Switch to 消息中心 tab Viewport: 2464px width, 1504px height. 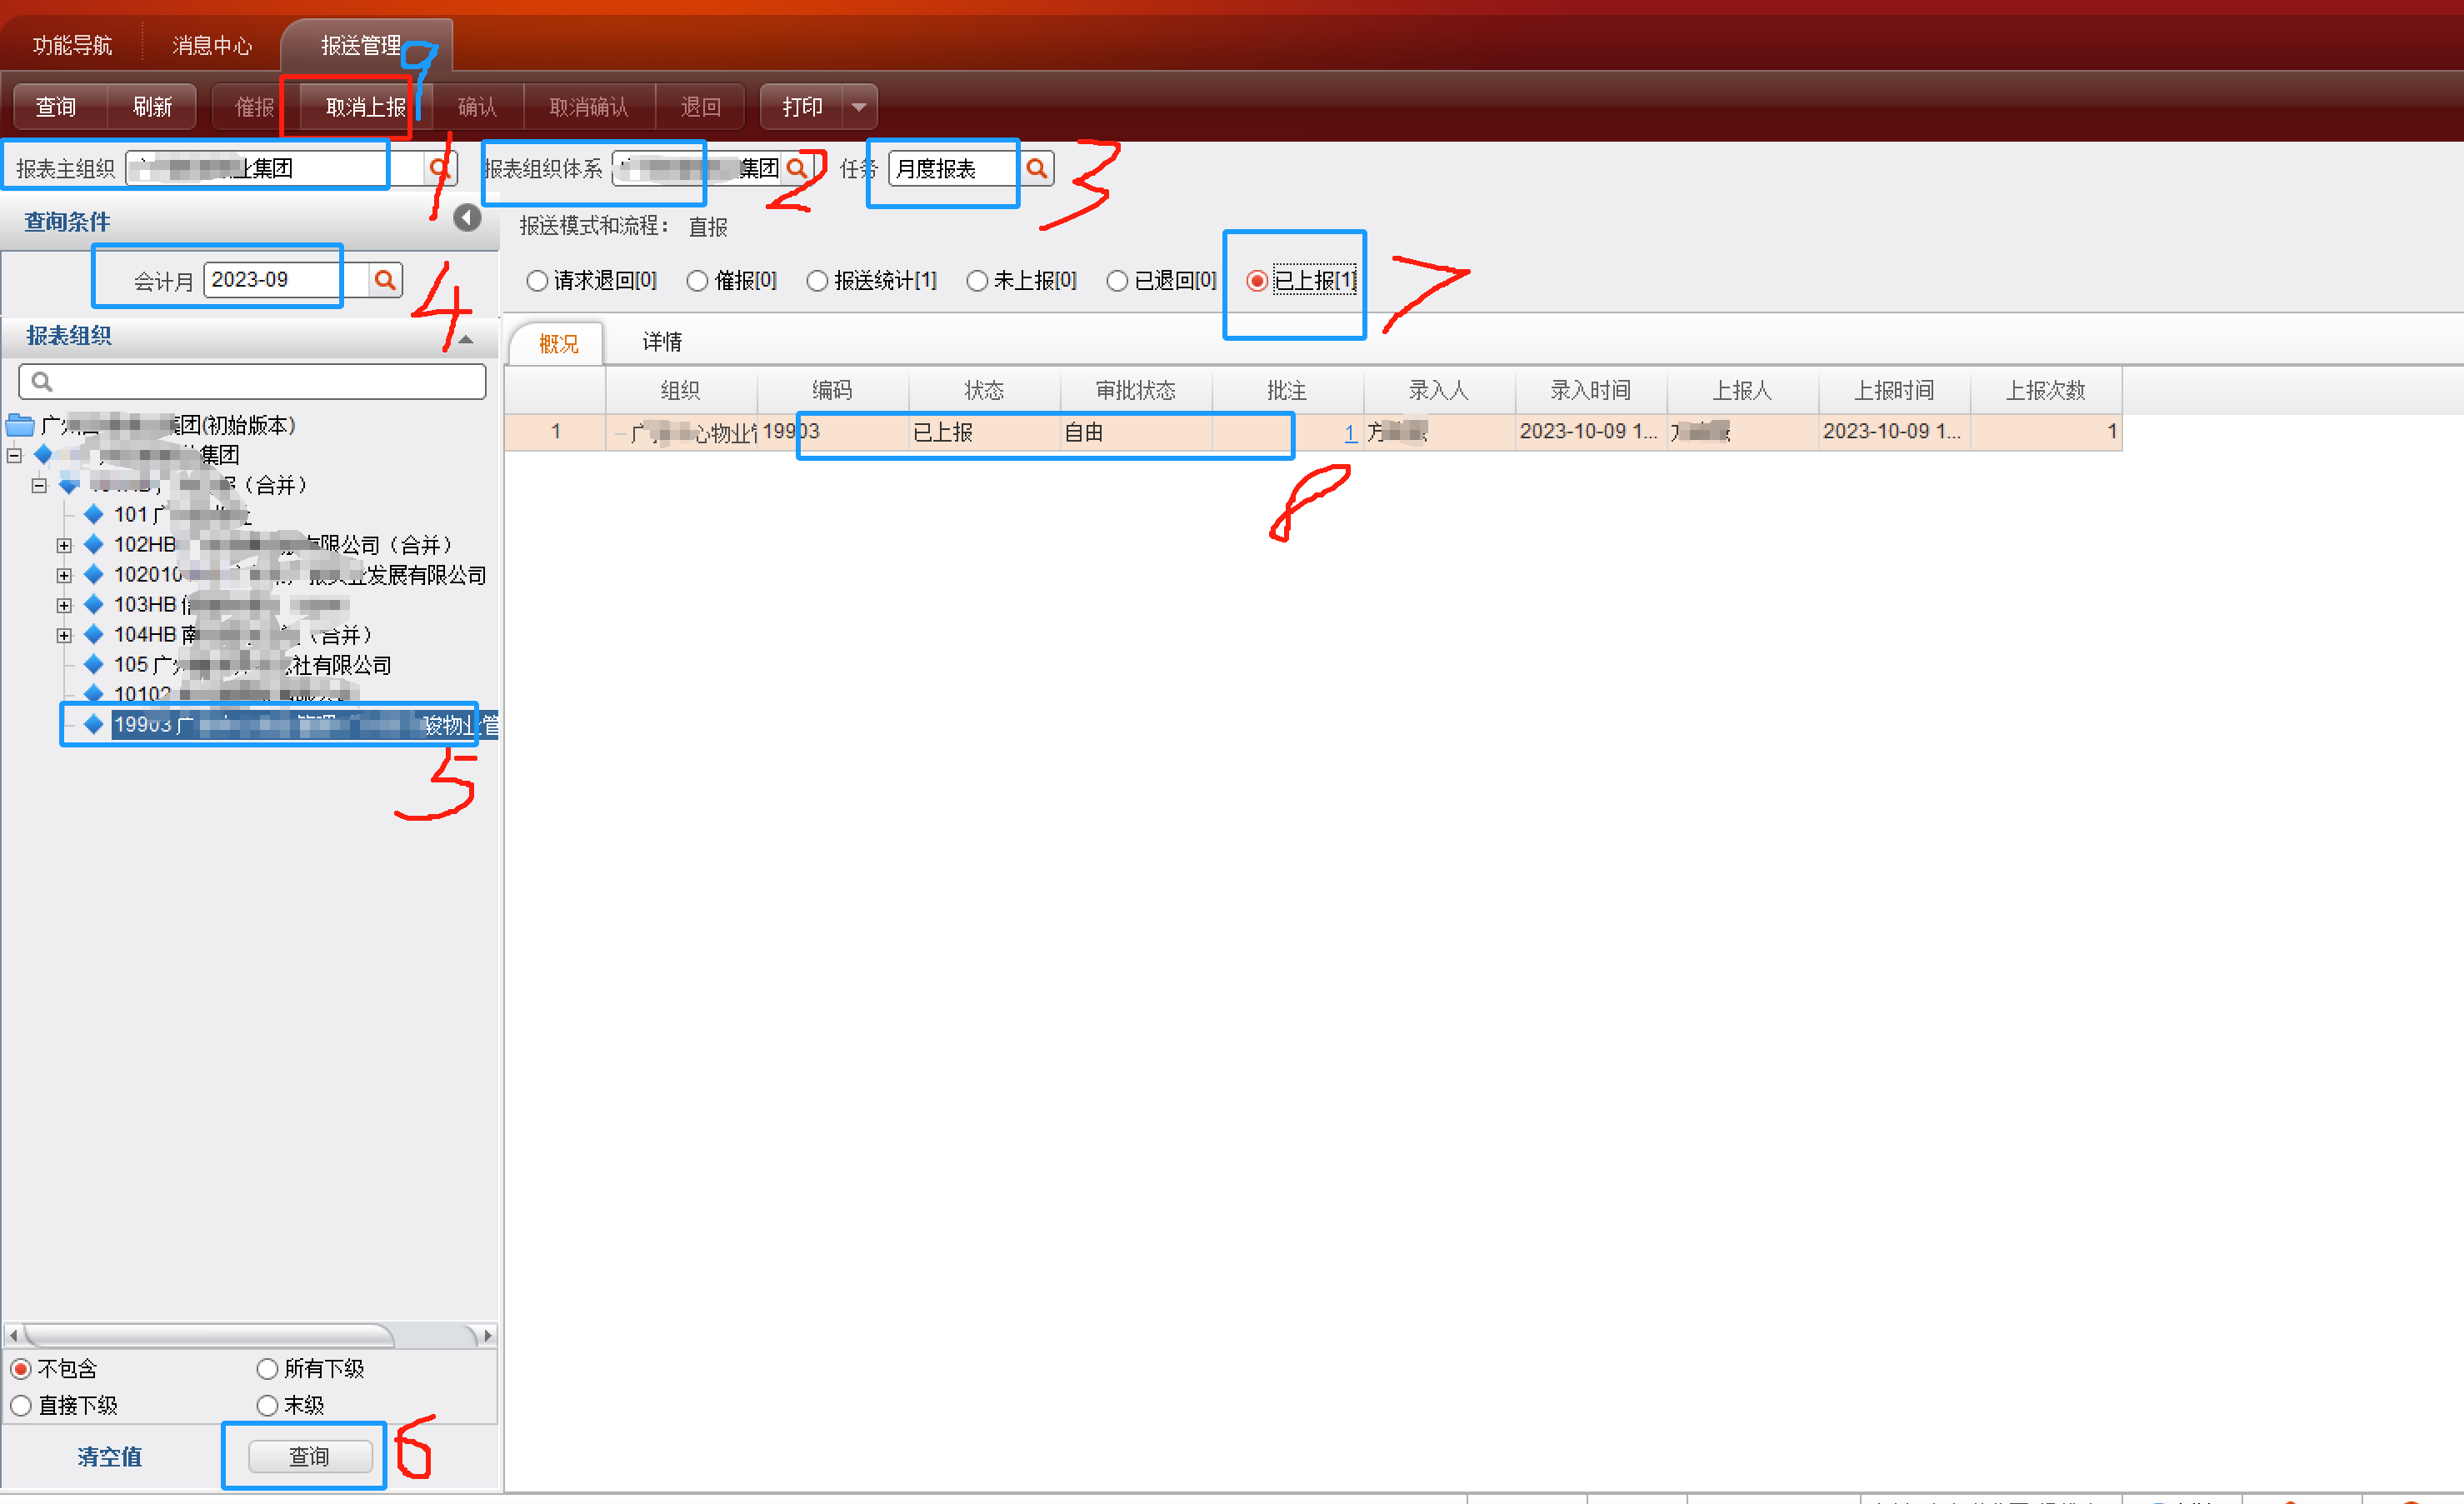coord(212,45)
